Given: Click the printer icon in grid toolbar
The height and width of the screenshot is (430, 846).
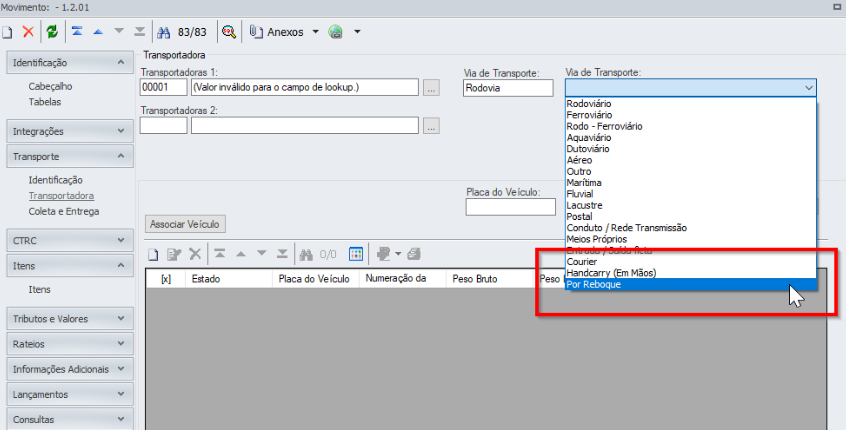Looking at the screenshot, I should click(414, 254).
